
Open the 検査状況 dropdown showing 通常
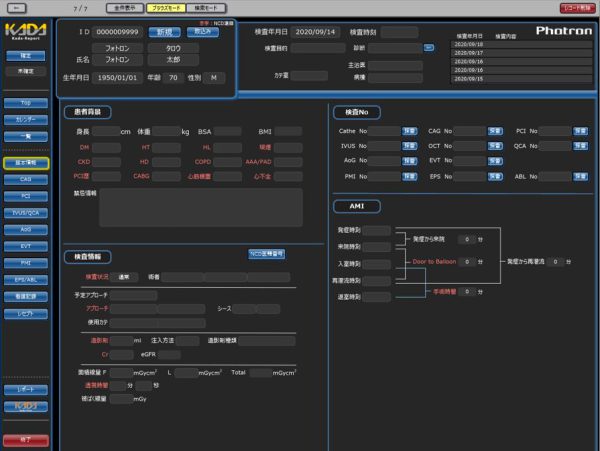click(126, 277)
